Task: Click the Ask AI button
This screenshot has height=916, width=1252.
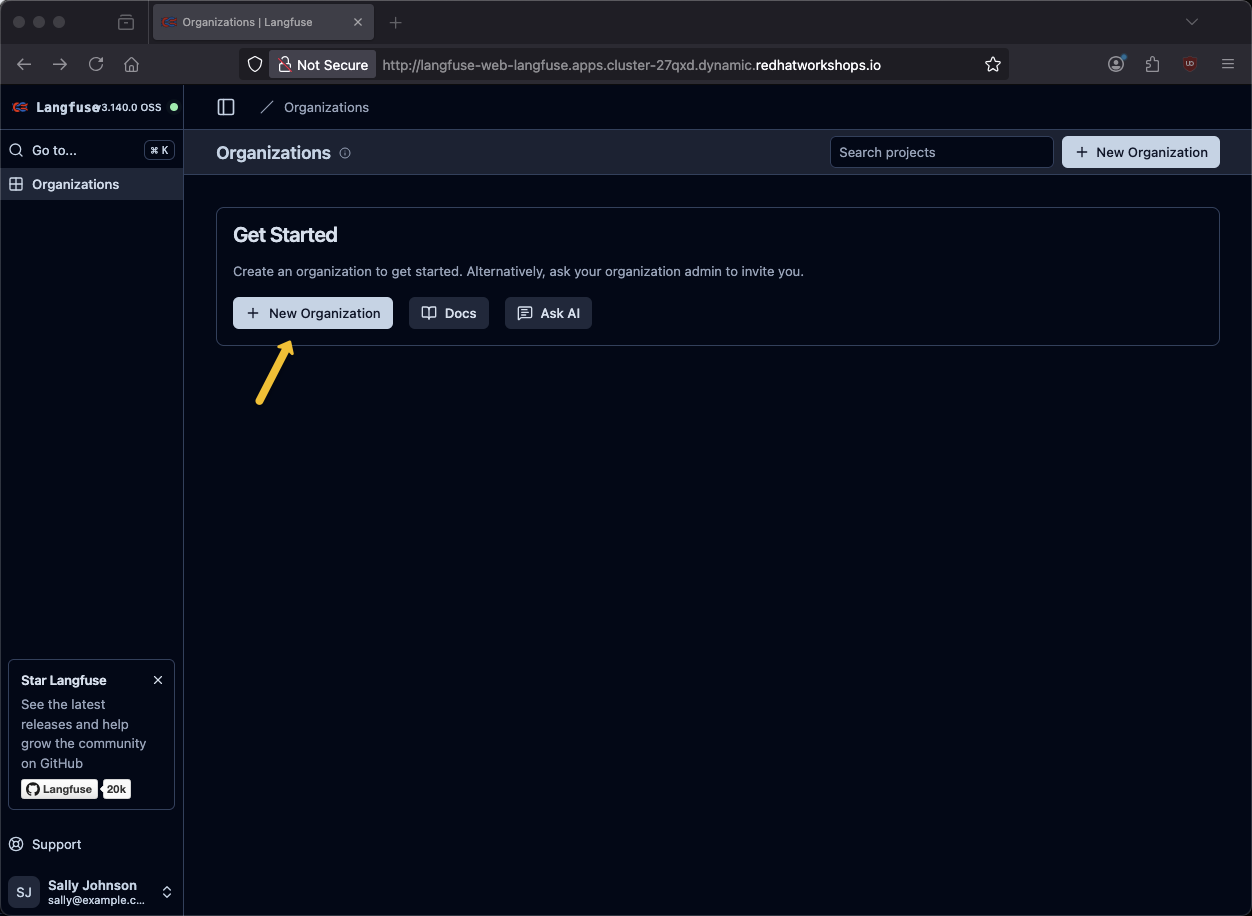Action: click(x=548, y=313)
